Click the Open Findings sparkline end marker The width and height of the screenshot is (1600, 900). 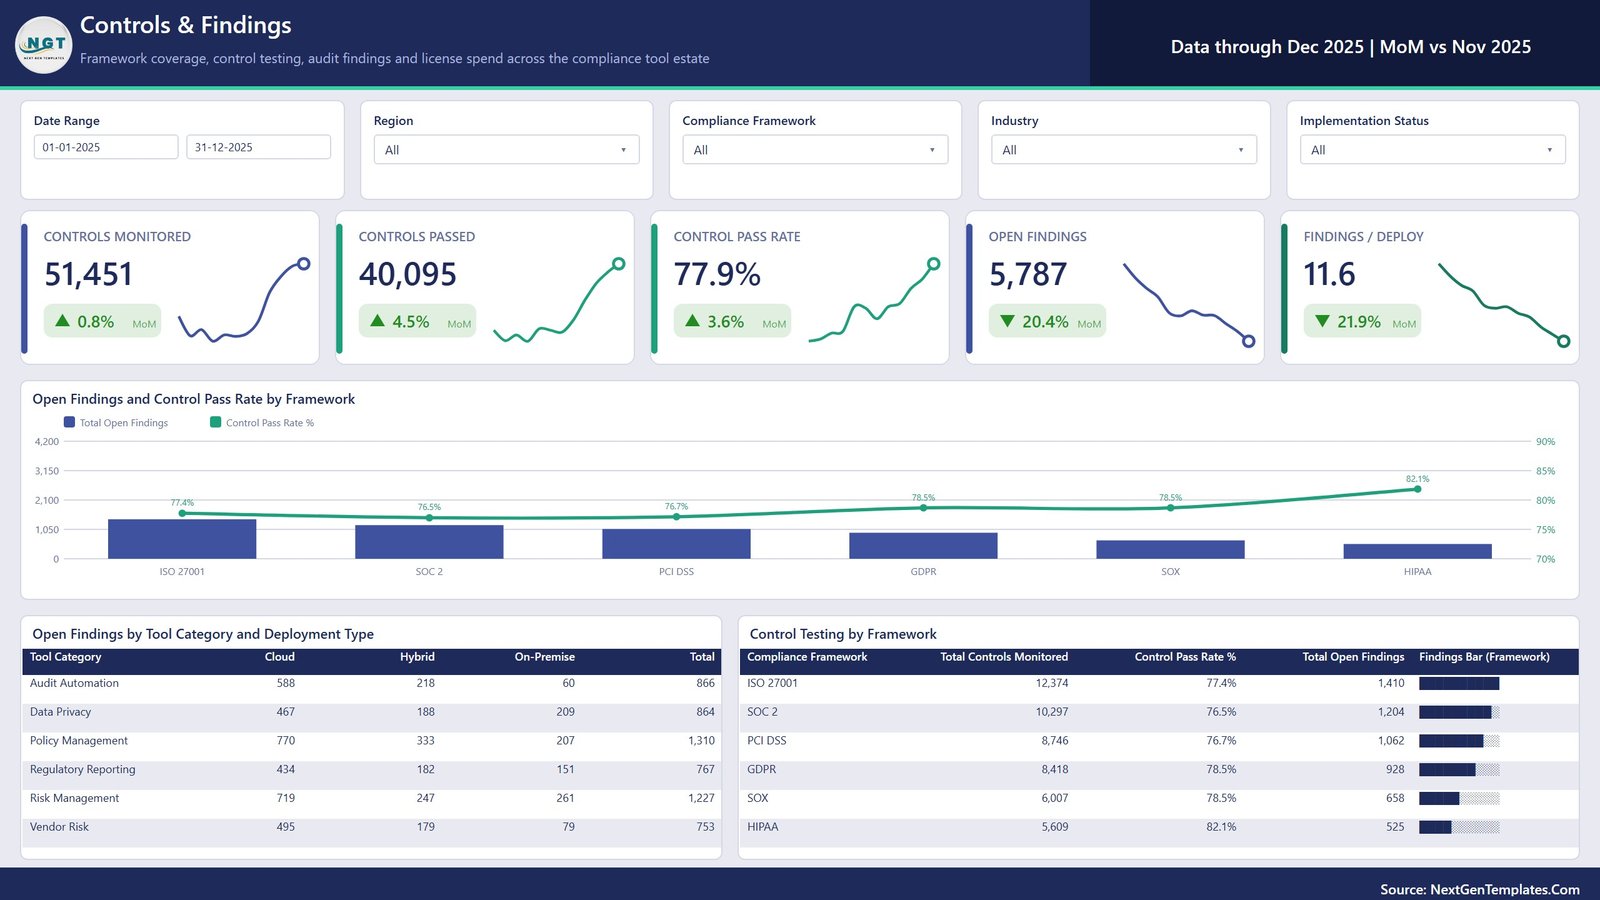tap(1248, 341)
